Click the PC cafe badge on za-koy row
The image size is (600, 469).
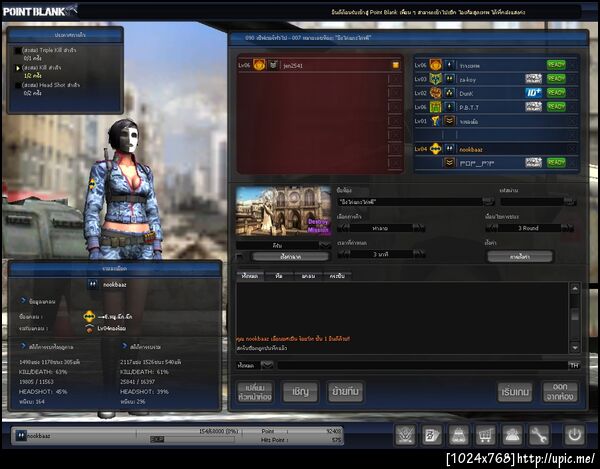pos(533,79)
